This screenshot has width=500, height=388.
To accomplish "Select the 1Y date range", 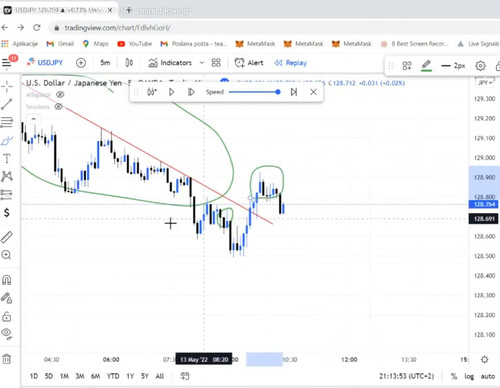I will point(130,376).
